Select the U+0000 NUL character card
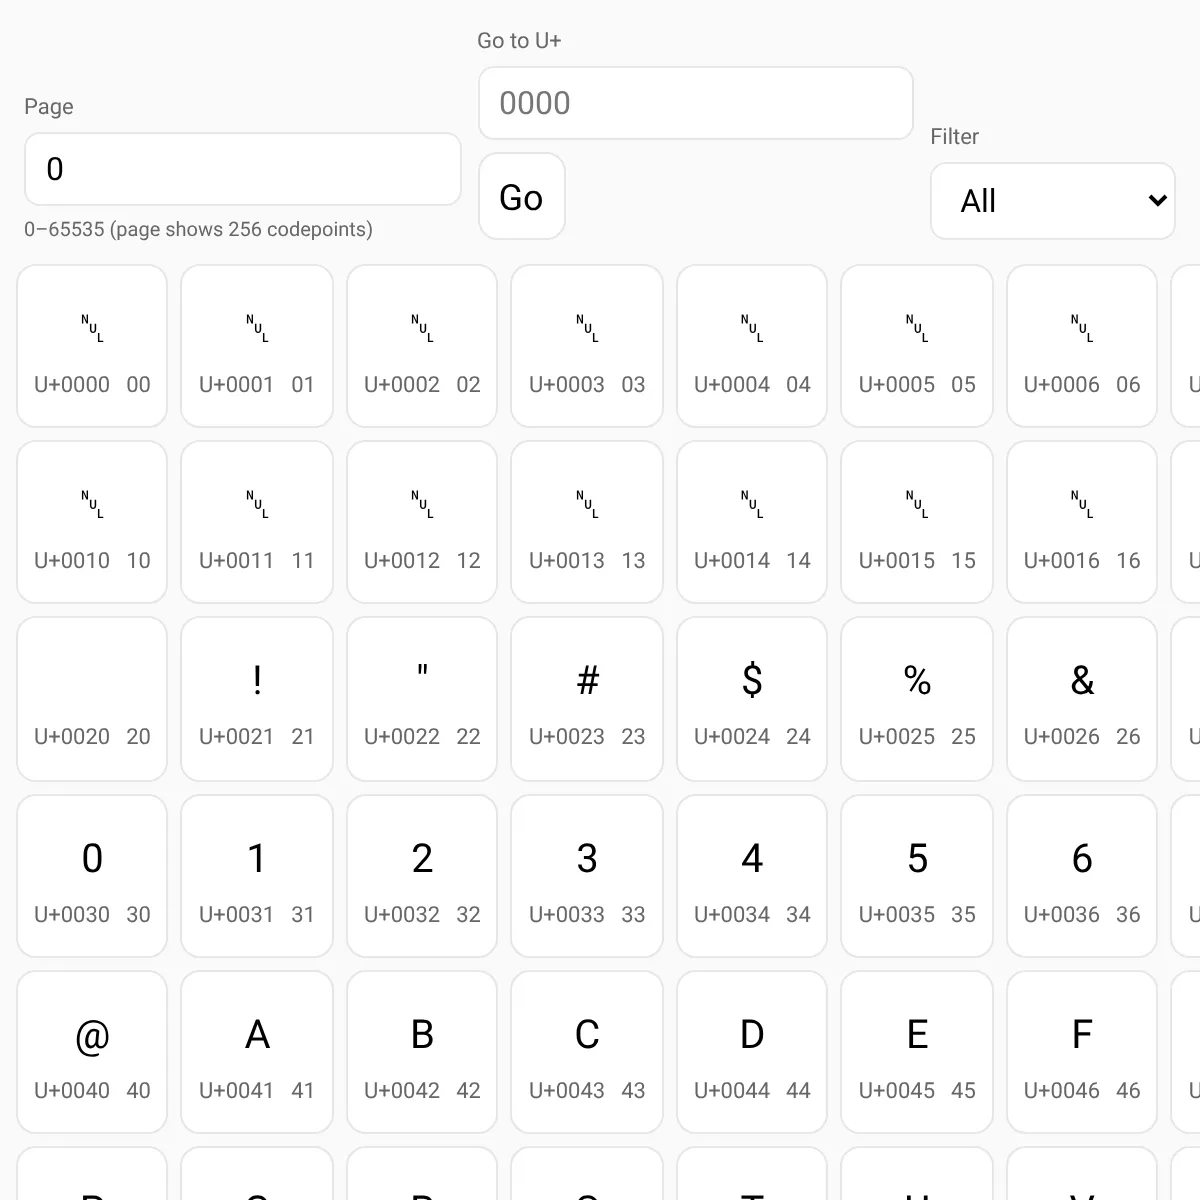The image size is (1200, 1200). coord(92,346)
